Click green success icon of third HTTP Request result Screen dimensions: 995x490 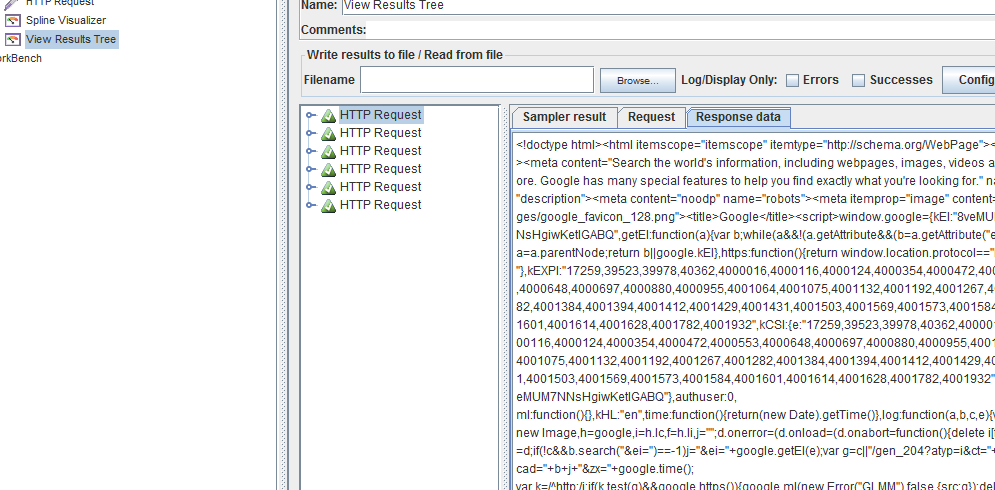click(x=328, y=151)
